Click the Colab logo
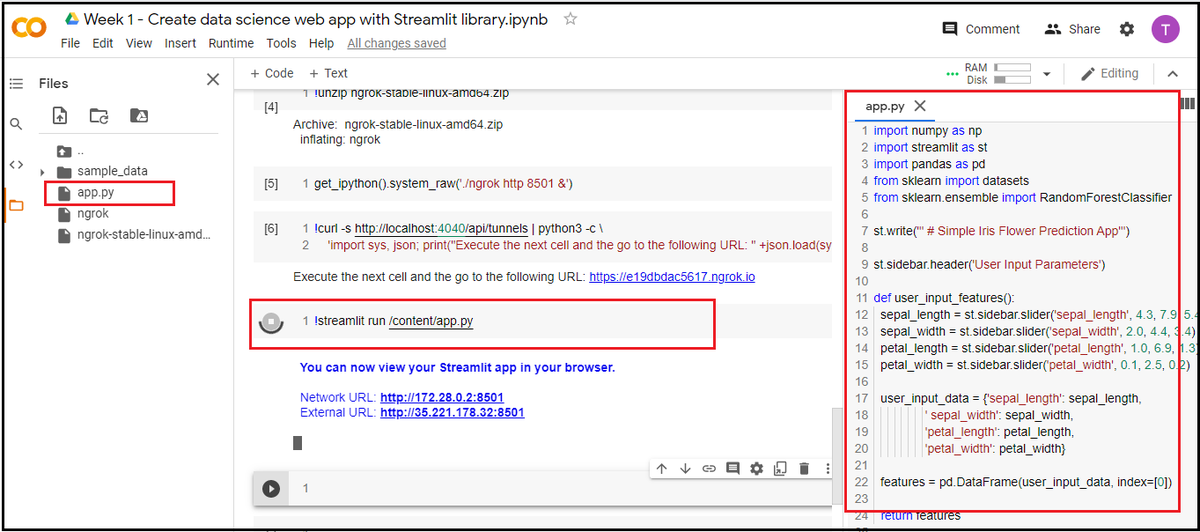Image resolution: width=1200 pixels, height=532 pixels. click(29, 29)
